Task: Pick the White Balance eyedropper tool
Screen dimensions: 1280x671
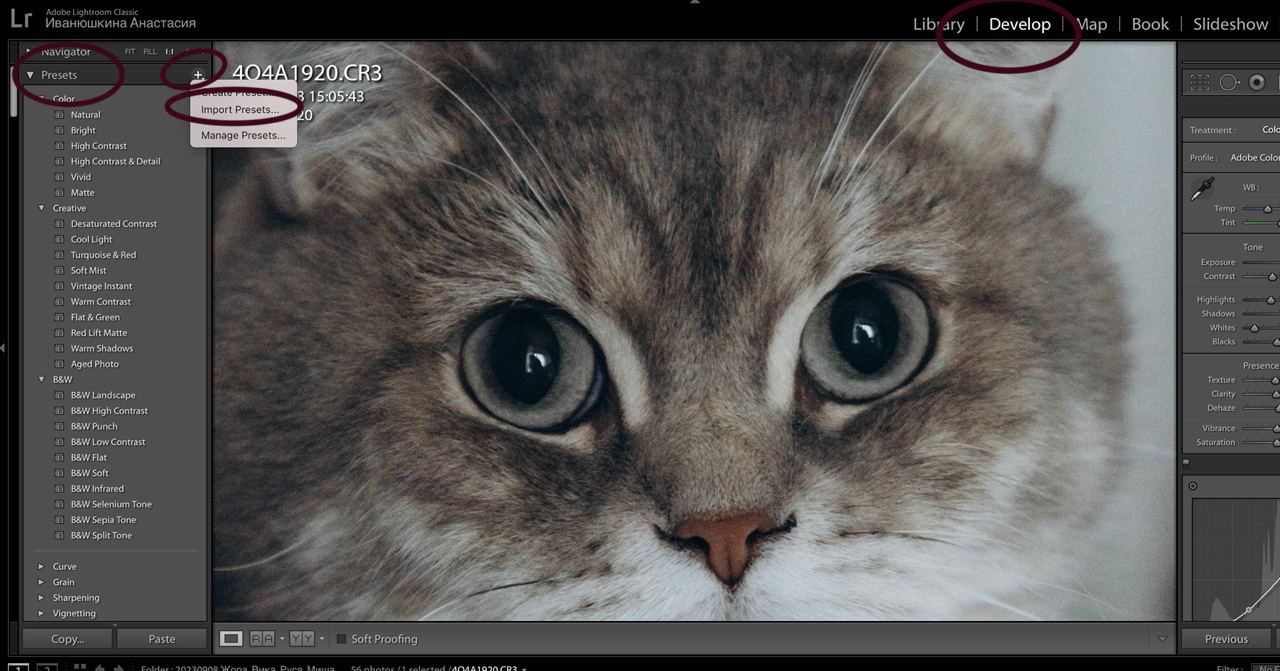Action: [1202, 189]
